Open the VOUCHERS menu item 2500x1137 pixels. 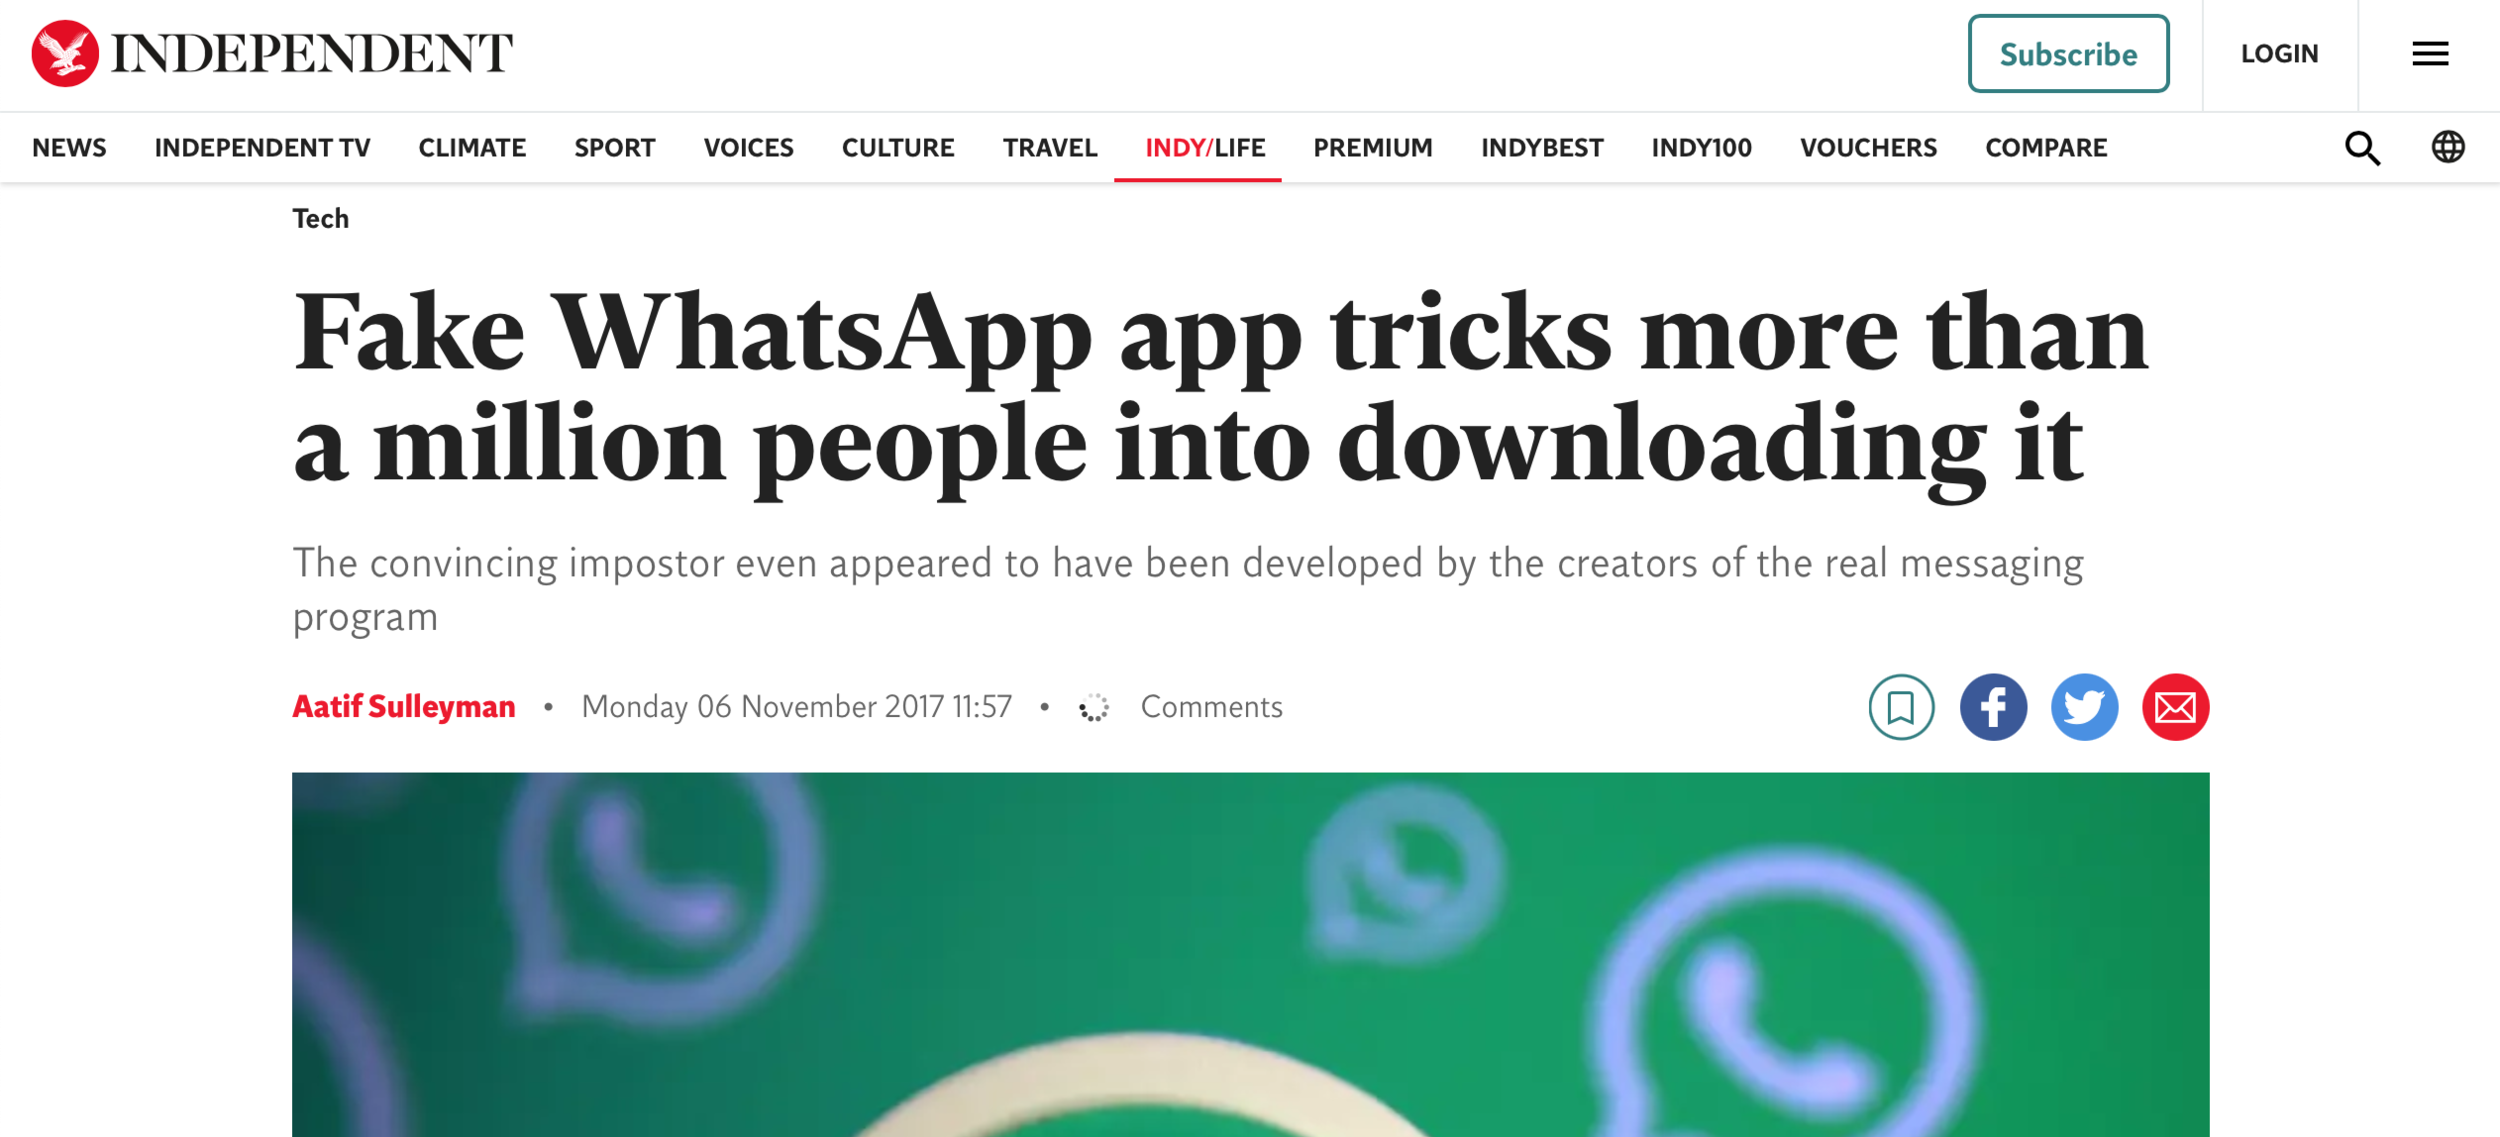1868,148
